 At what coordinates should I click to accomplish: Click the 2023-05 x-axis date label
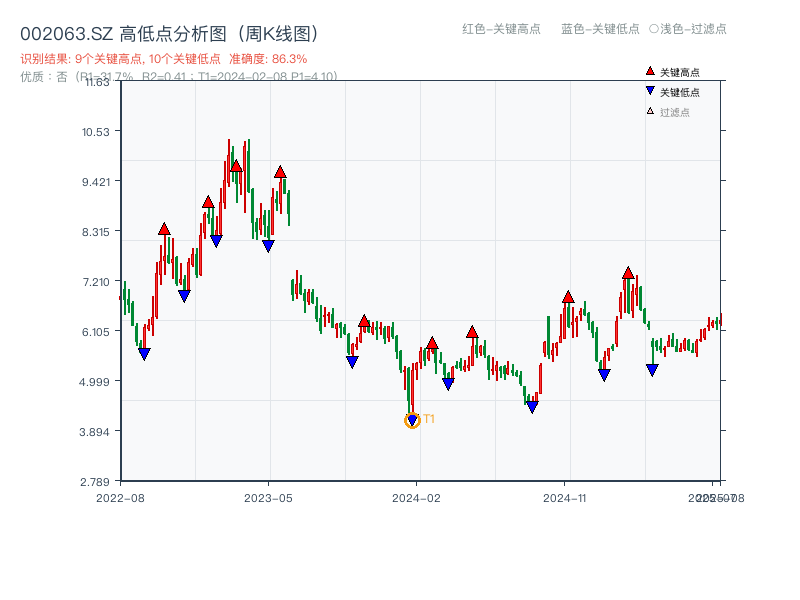click(268, 498)
